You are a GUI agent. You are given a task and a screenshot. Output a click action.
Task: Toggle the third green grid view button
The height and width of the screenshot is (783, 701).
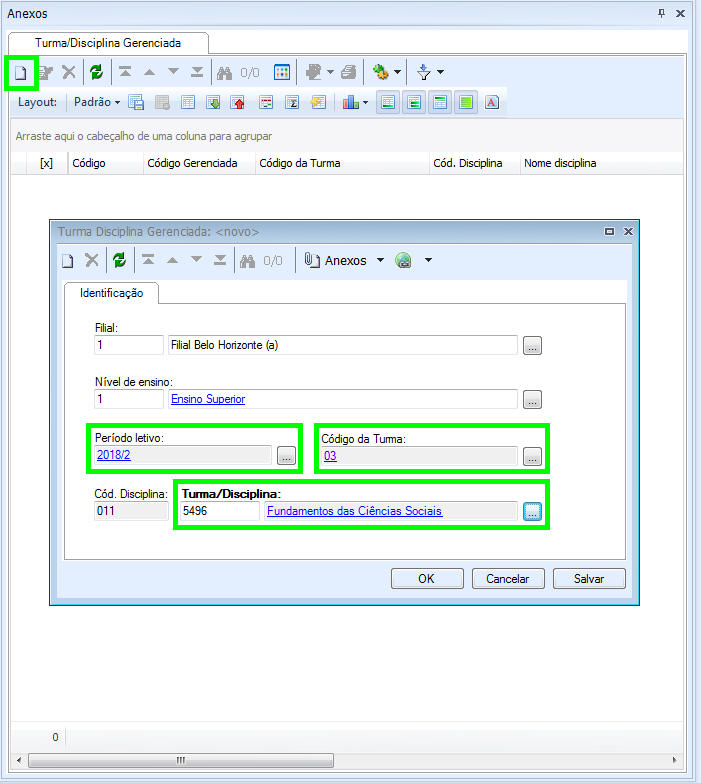pyautogui.click(x=440, y=102)
